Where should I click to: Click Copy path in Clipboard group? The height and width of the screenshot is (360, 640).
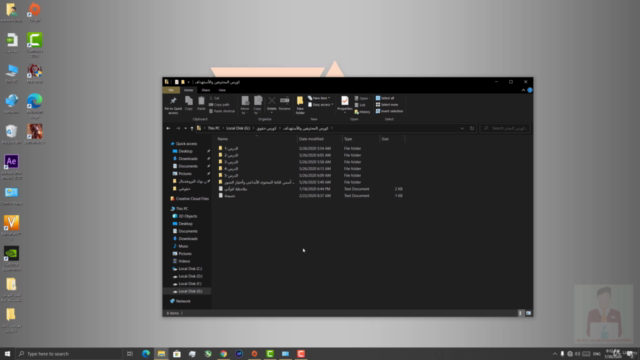pos(219,104)
